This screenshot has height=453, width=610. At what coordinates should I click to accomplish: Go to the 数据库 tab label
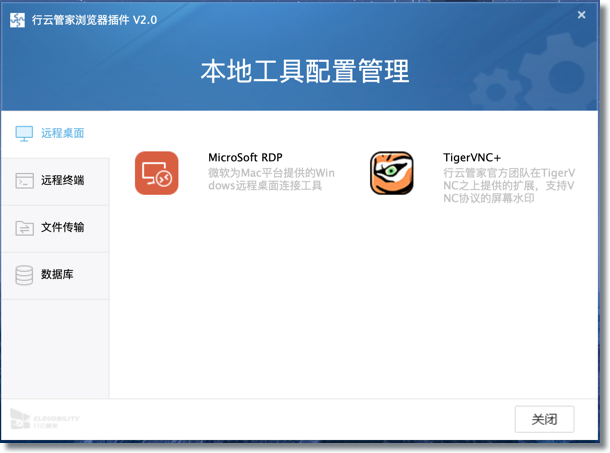coord(57,275)
